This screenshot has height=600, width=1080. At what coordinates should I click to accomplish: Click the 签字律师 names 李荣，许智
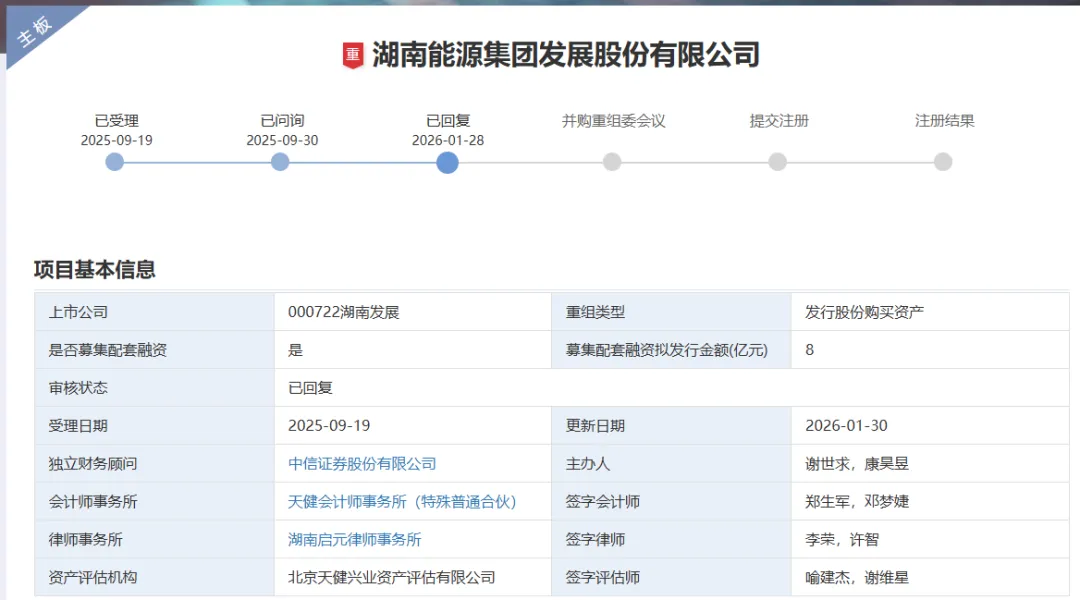(842, 539)
